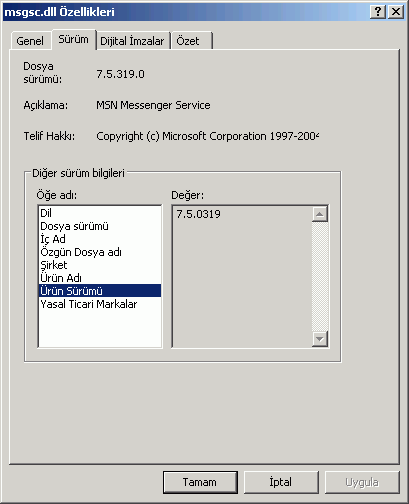Click the 7.5.0319 value text field
The width and height of the screenshot is (409, 504).
(x=242, y=276)
